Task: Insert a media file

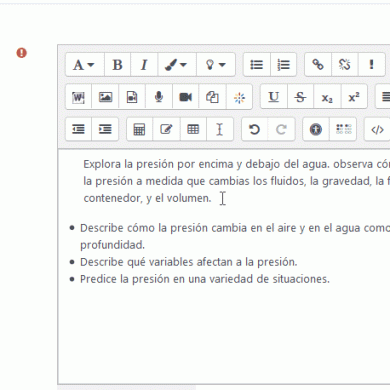Action: [x=132, y=97]
